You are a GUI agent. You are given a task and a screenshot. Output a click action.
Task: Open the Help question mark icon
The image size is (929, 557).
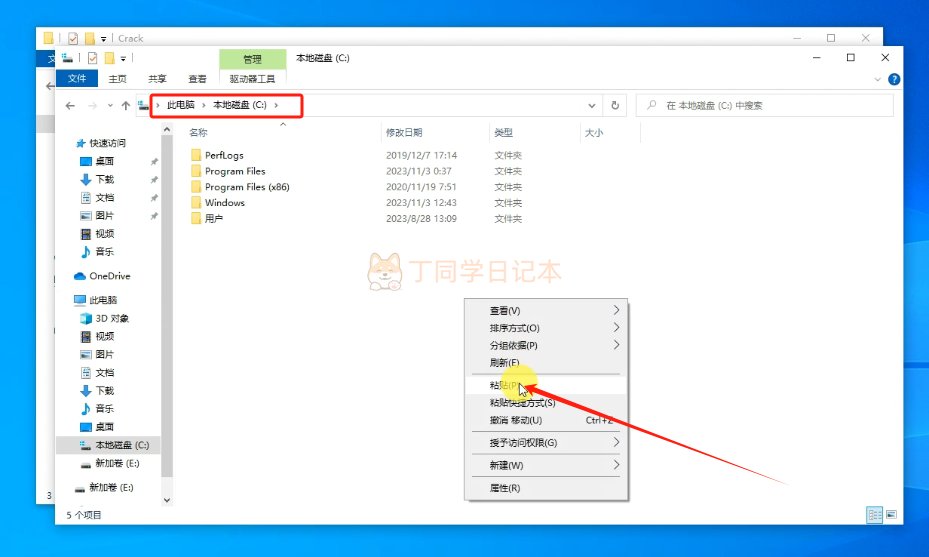click(894, 79)
